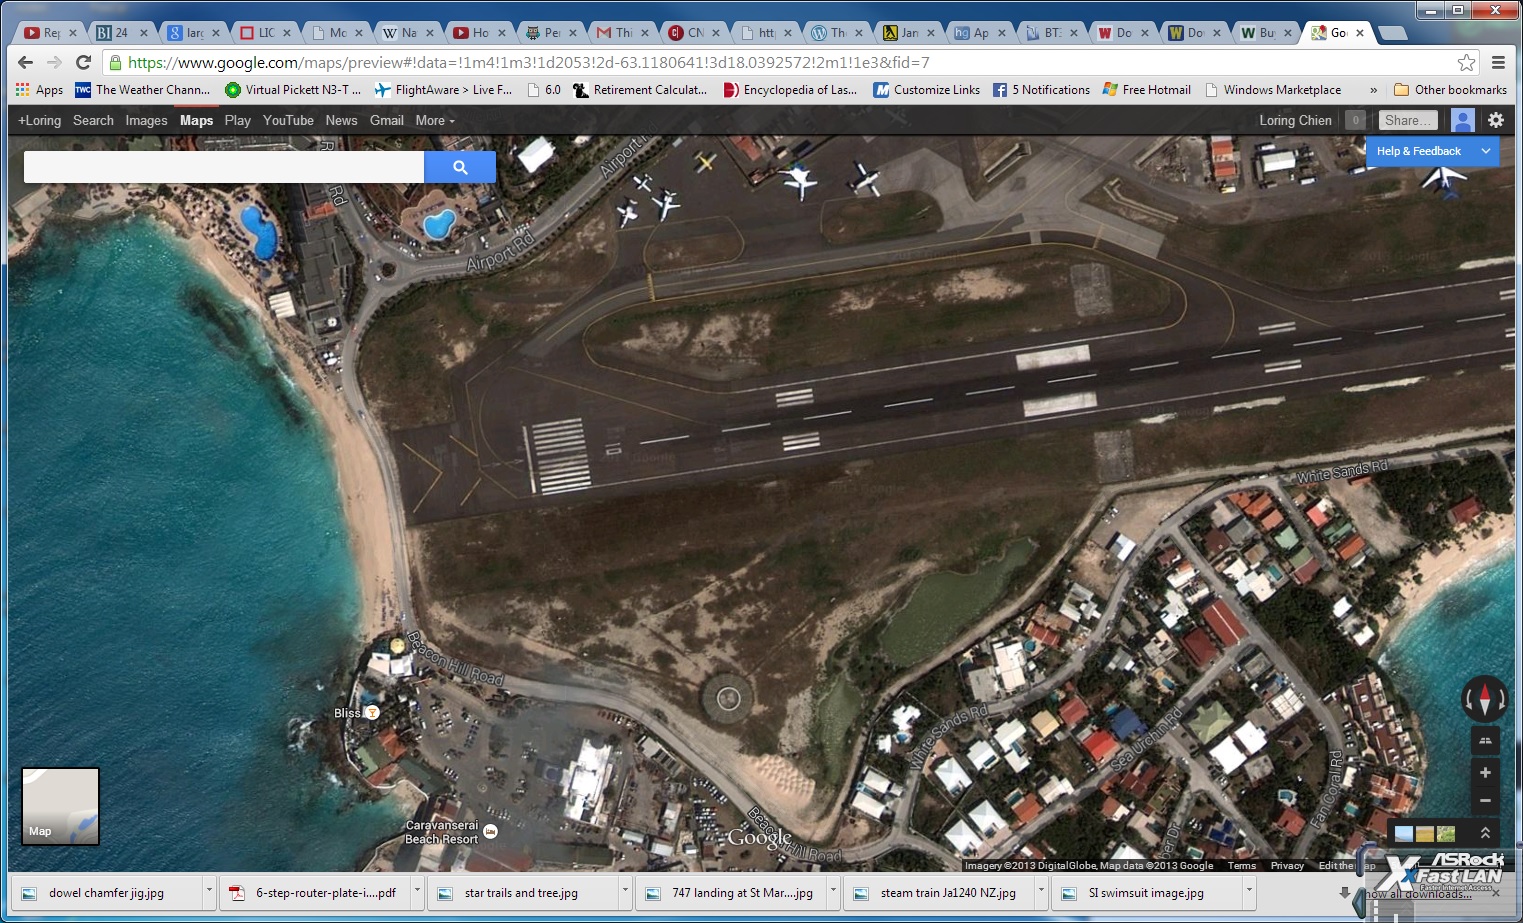Expand the imagery photo carousel chevron

click(x=1485, y=833)
